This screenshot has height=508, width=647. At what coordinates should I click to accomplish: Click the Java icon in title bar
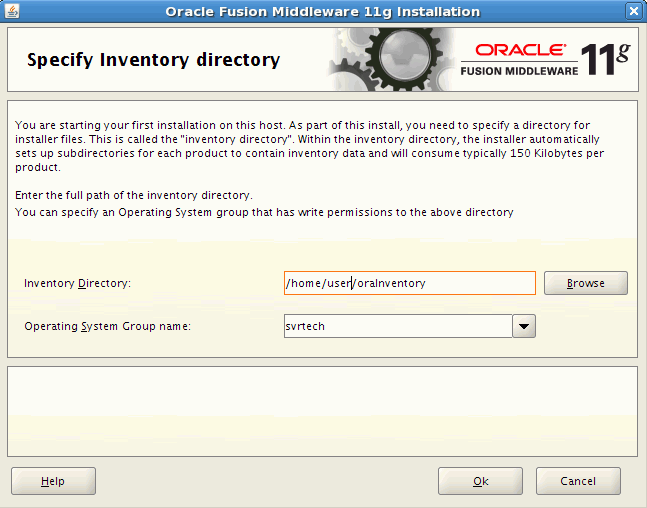[x=12, y=11]
